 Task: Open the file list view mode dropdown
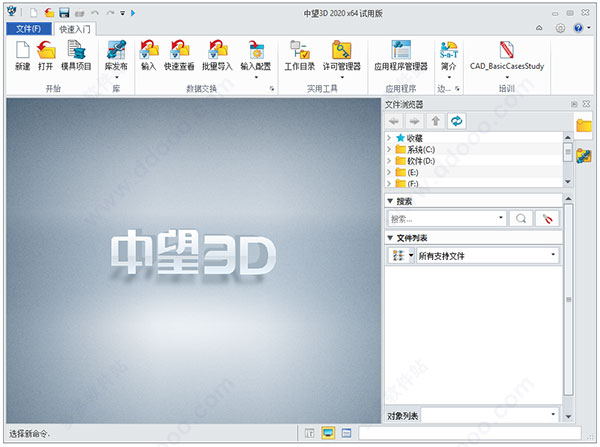(411, 255)
